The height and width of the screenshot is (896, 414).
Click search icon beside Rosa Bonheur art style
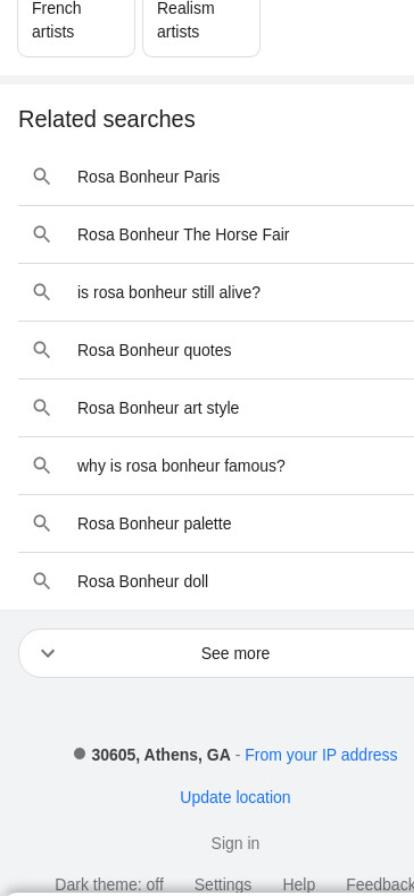[x=41, y=407]
